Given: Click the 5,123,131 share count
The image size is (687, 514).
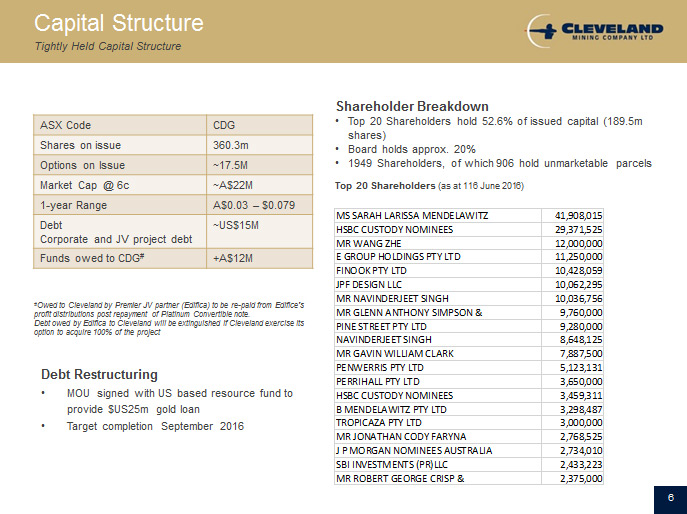Looking at the screenshot, I should (581, 368).
